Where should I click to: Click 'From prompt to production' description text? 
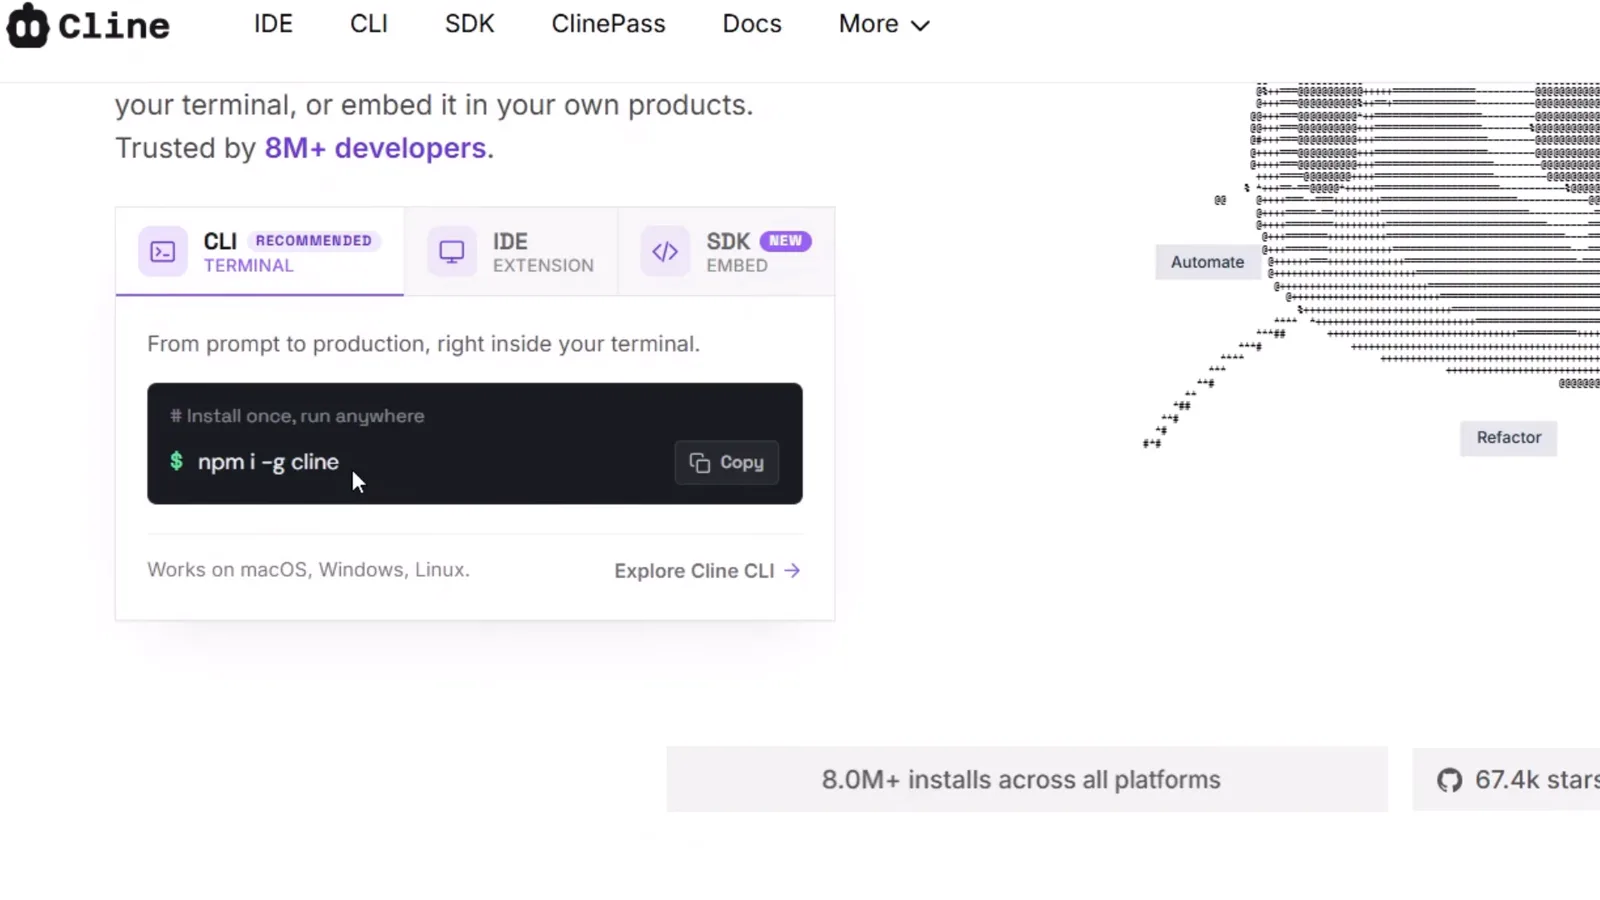(x=423, y=344)
